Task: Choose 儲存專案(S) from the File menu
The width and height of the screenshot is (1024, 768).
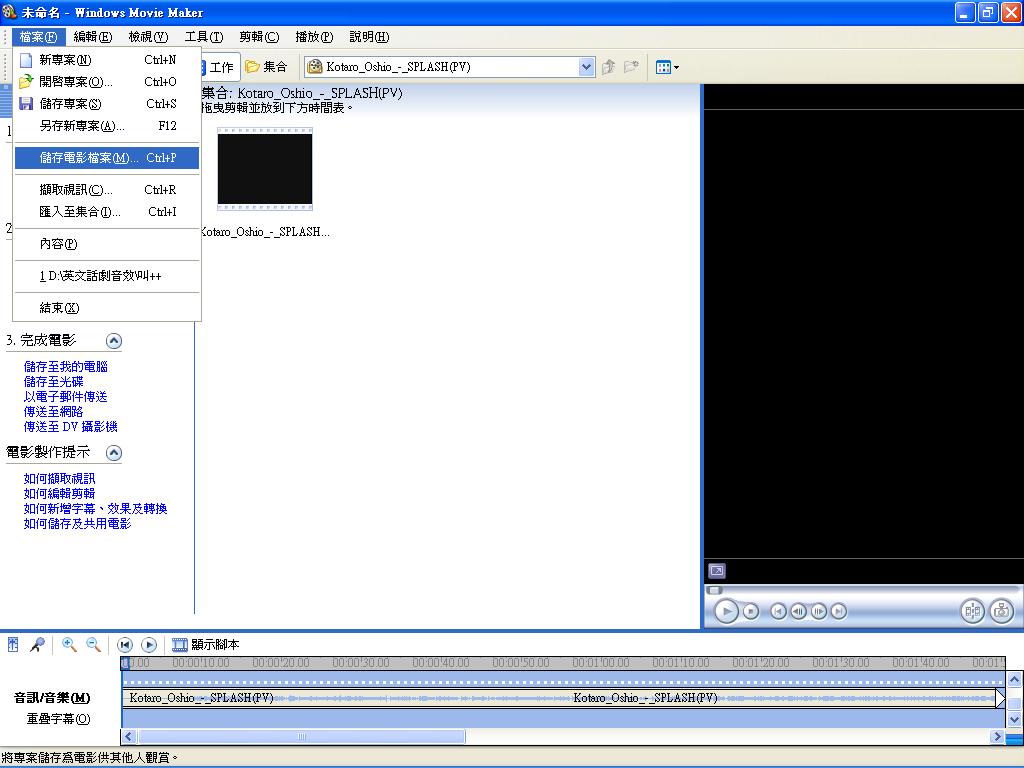Action: point(106,104)
